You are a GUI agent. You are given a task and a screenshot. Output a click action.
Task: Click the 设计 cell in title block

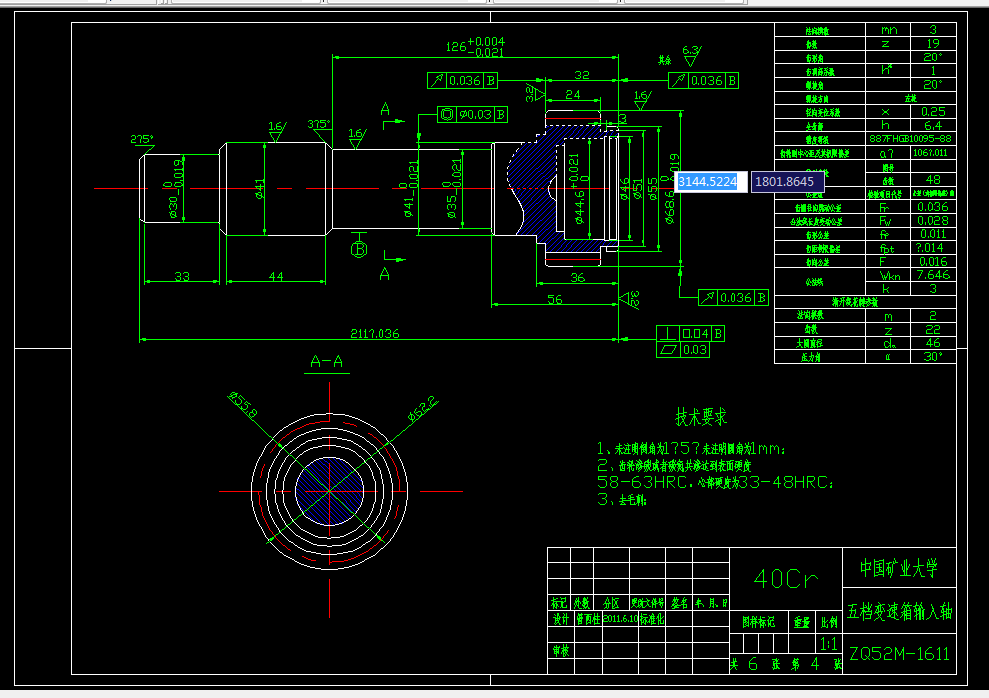(x=561, y=619)
